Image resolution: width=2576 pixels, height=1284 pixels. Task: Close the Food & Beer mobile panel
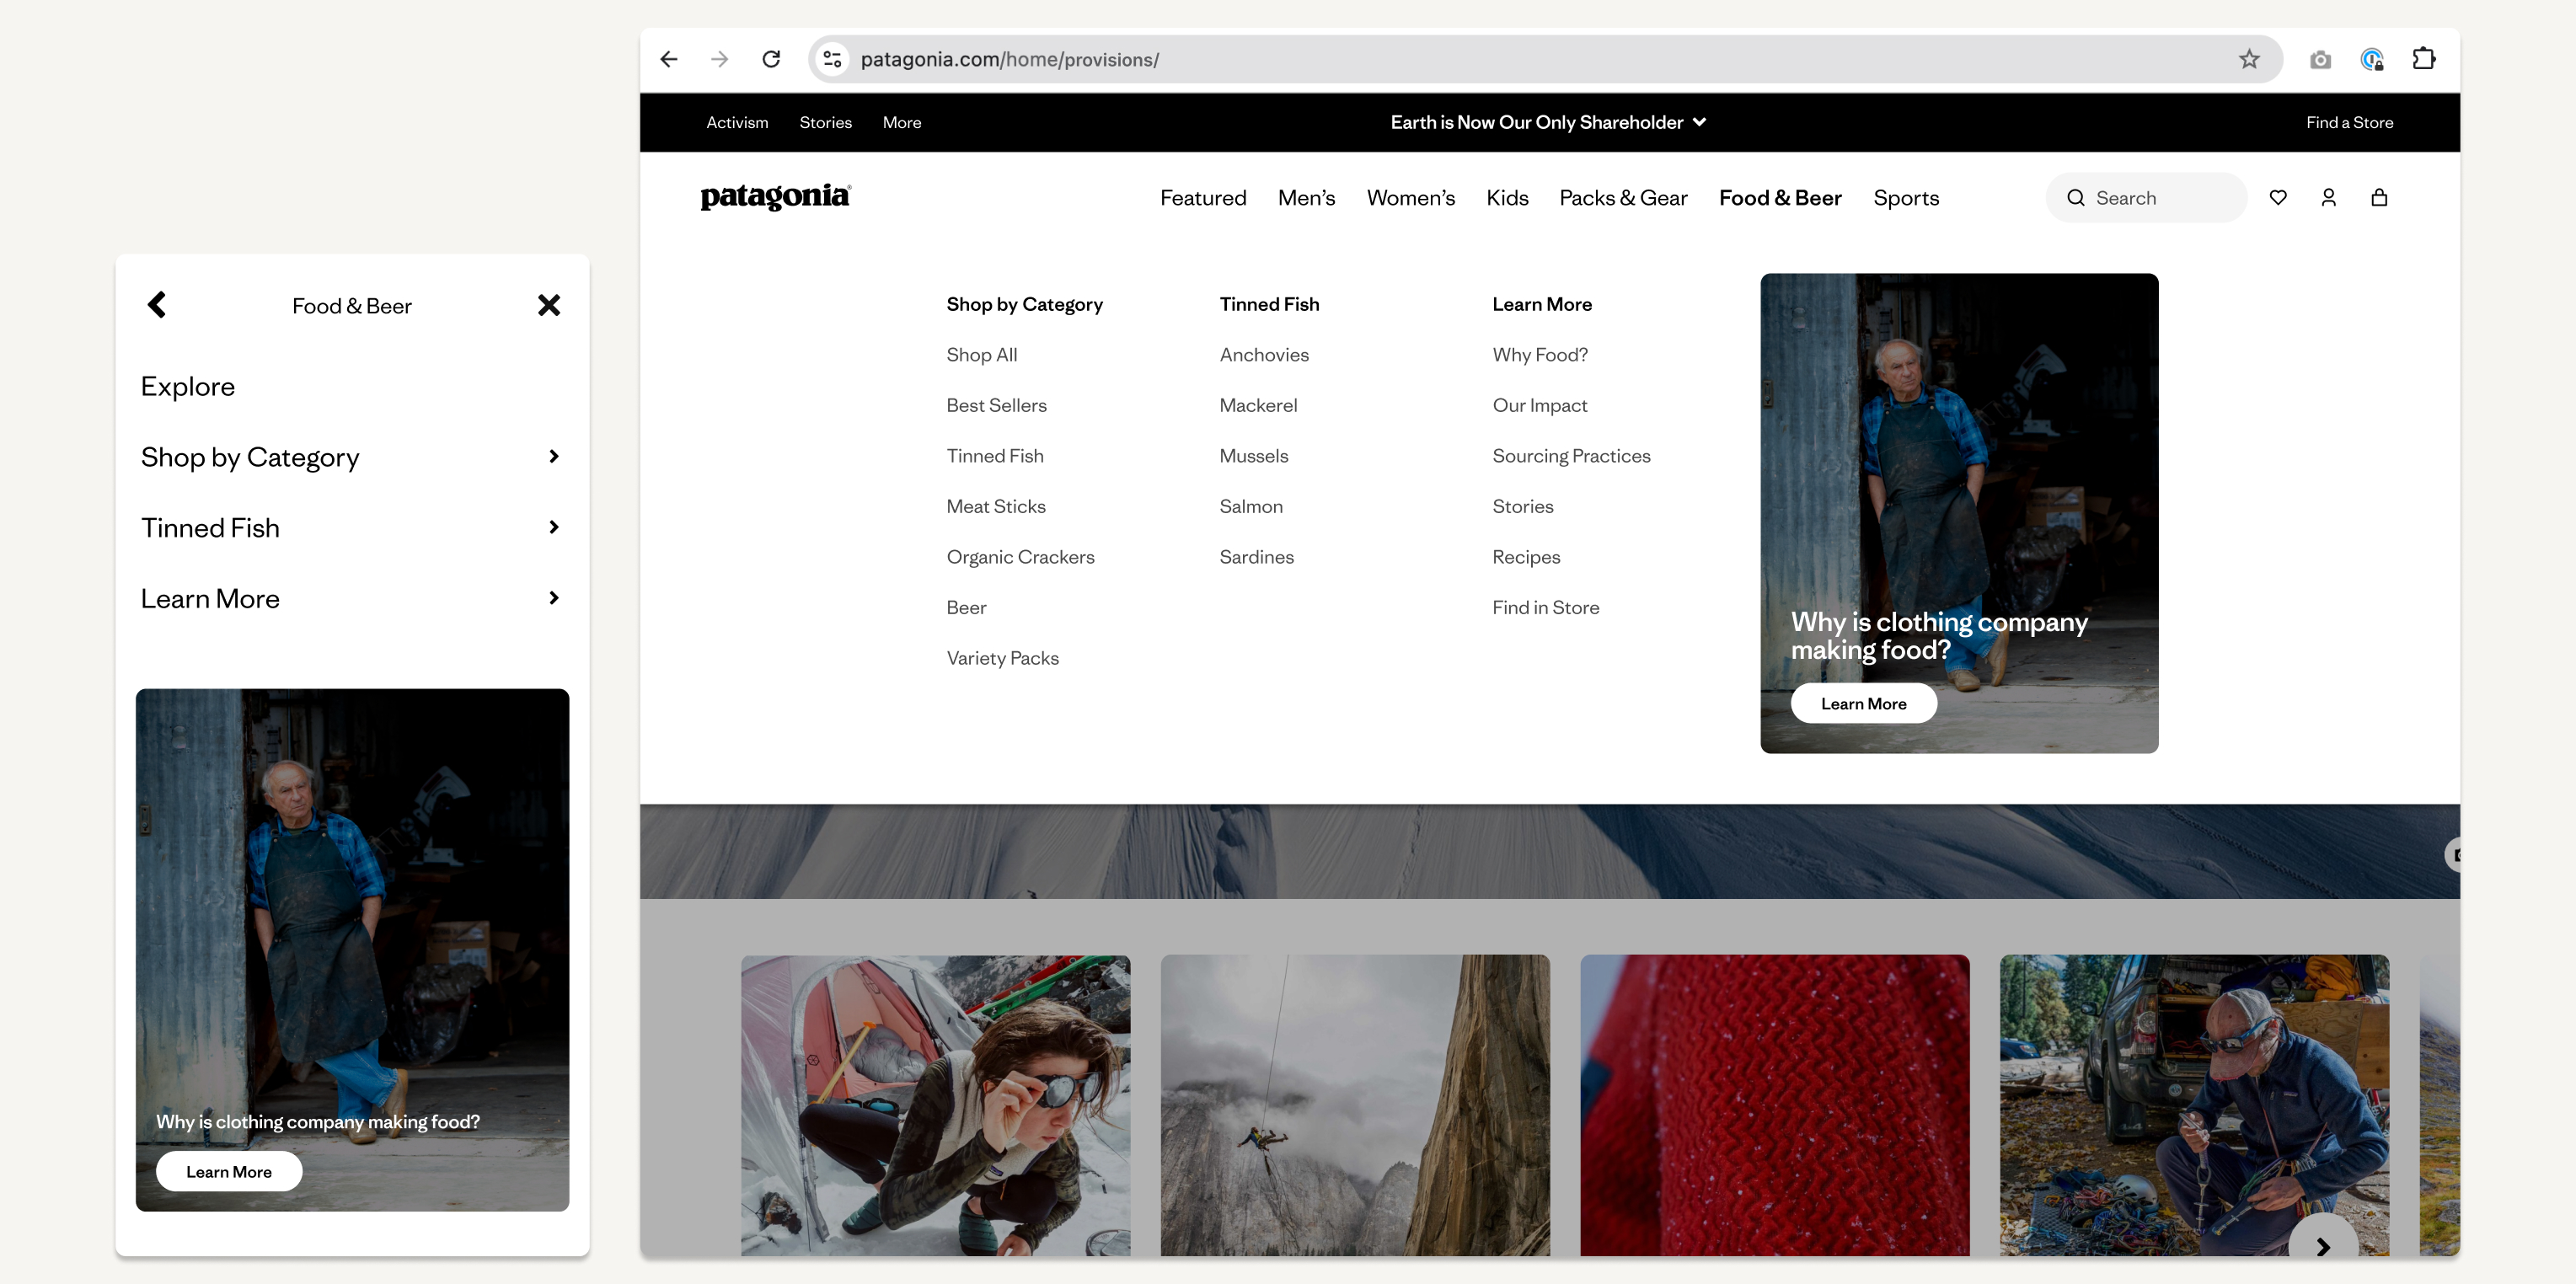pos(549,305)
